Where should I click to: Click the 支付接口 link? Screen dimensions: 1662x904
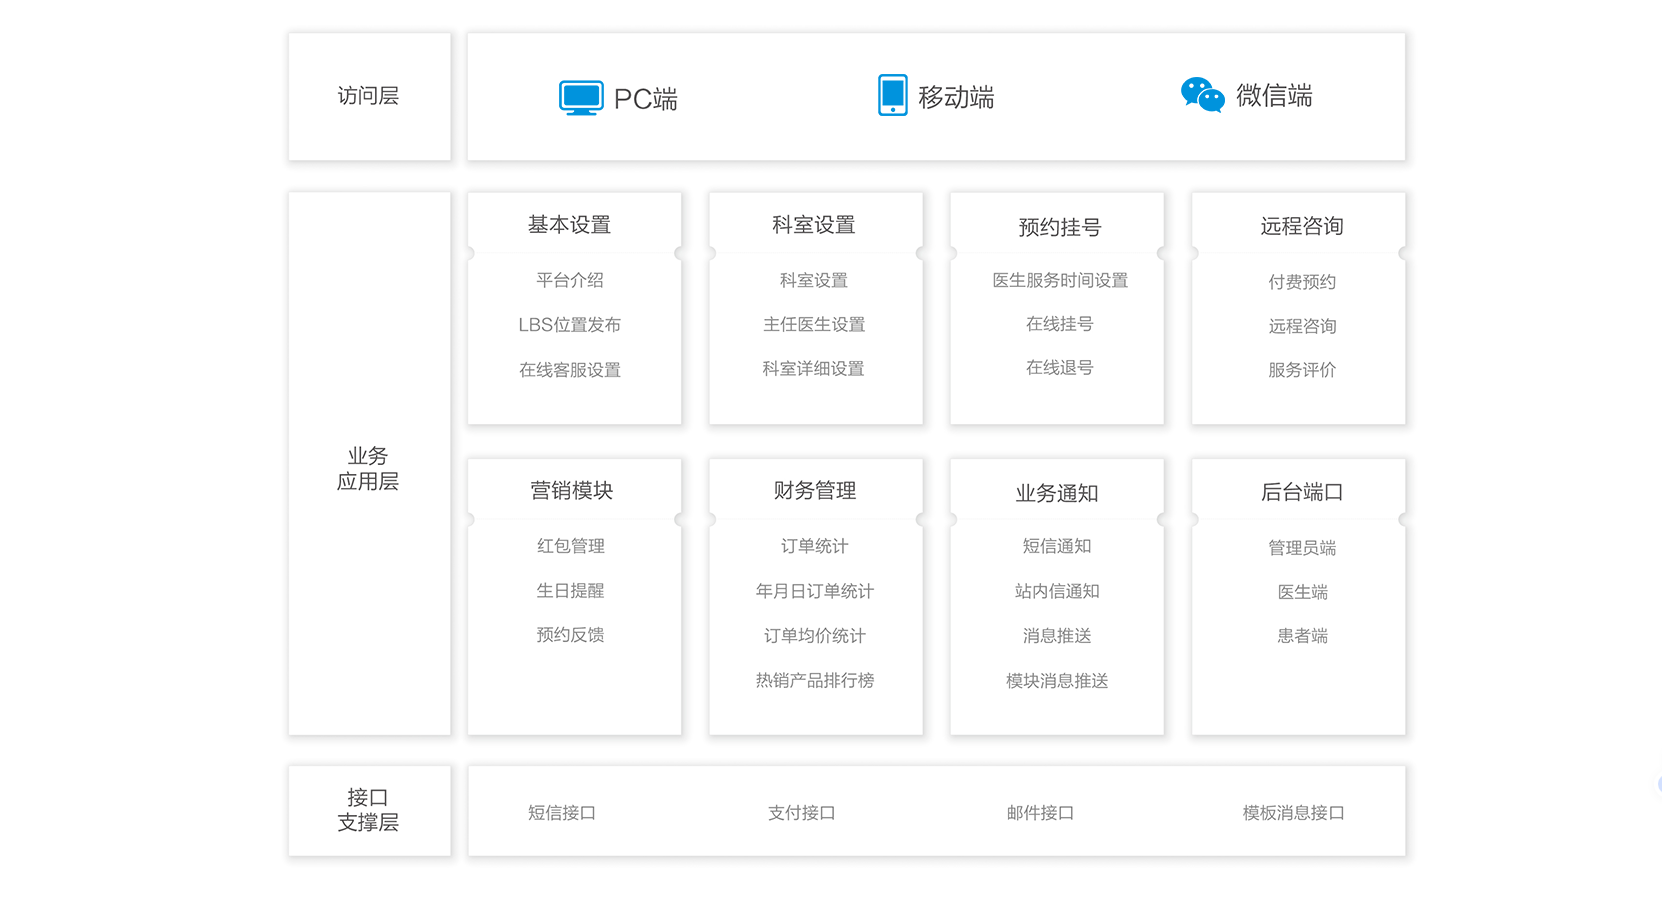click(801, 813)
